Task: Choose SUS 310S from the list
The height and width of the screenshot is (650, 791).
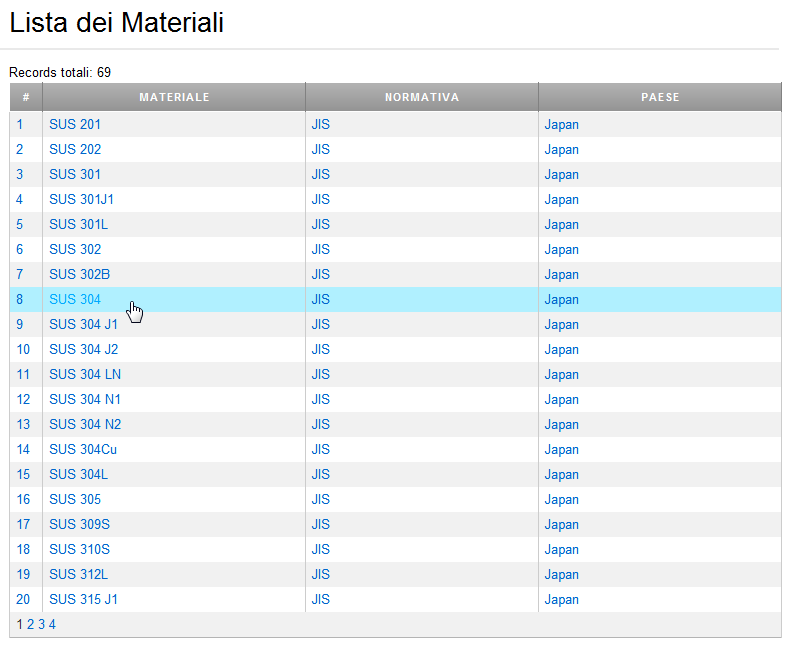Action: coord(79,549)
